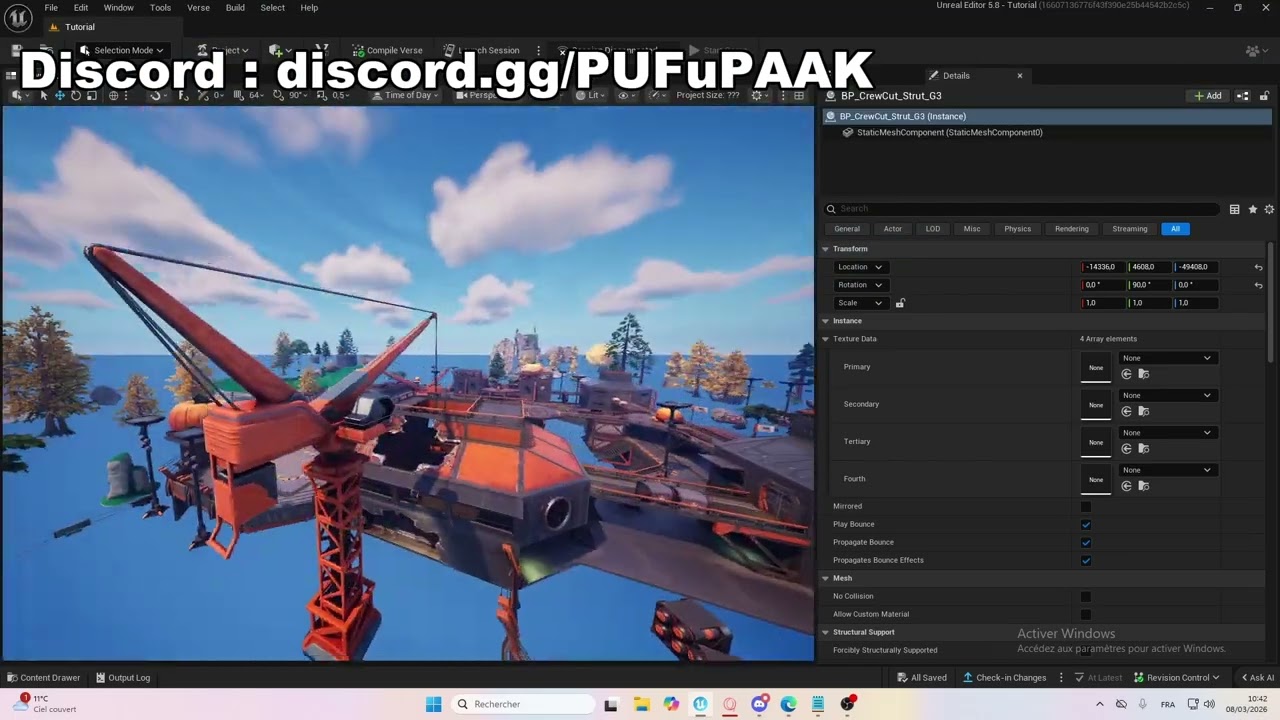Image resolution: width=1280 pixels, height=720 pixels.
Task: Select the rotate gizmo tool in viewport
Action: (76, 96)
